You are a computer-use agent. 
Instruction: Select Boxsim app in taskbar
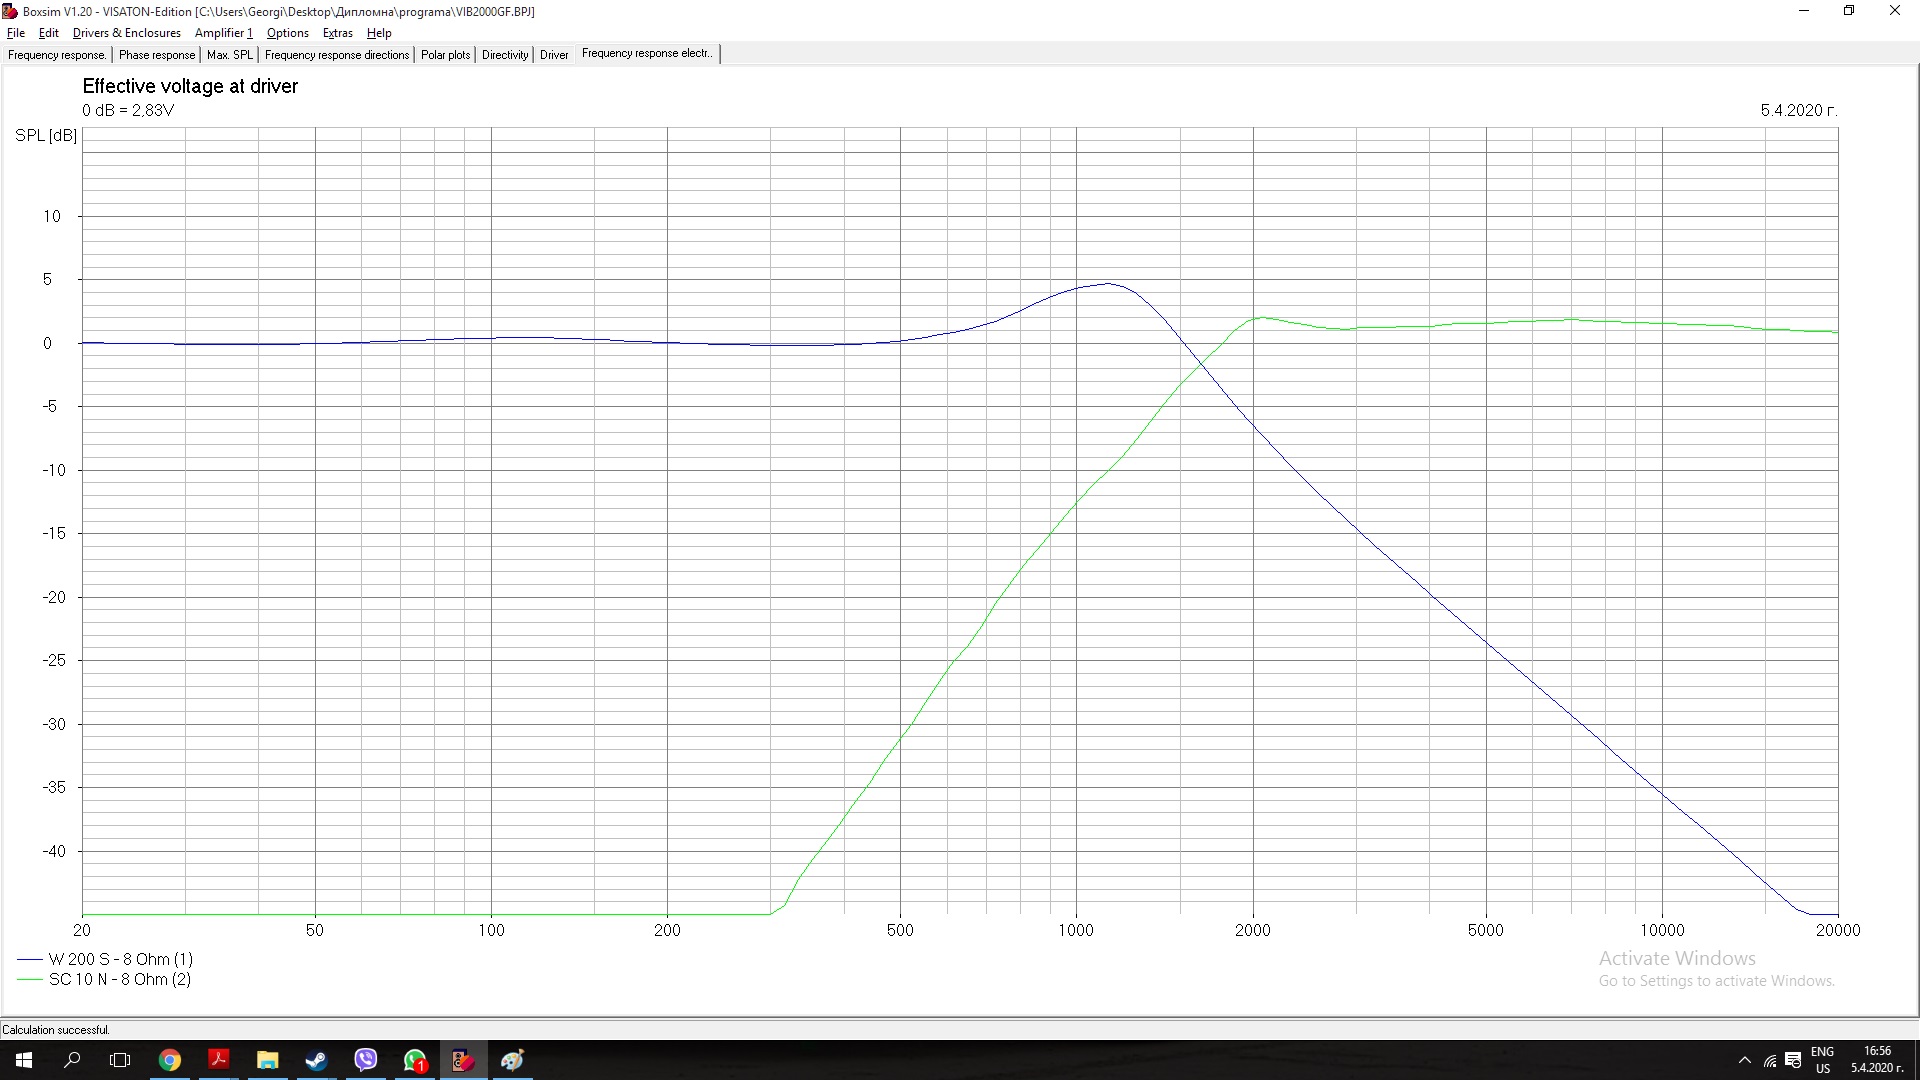(462, 1060)
